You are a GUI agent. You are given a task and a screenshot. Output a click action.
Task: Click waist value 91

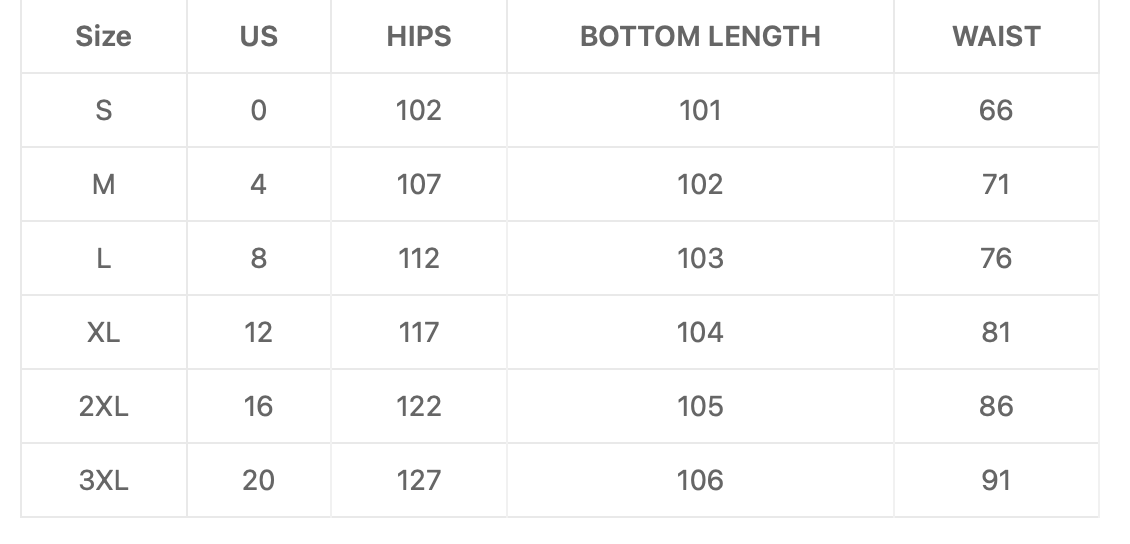tap(997, 480)
